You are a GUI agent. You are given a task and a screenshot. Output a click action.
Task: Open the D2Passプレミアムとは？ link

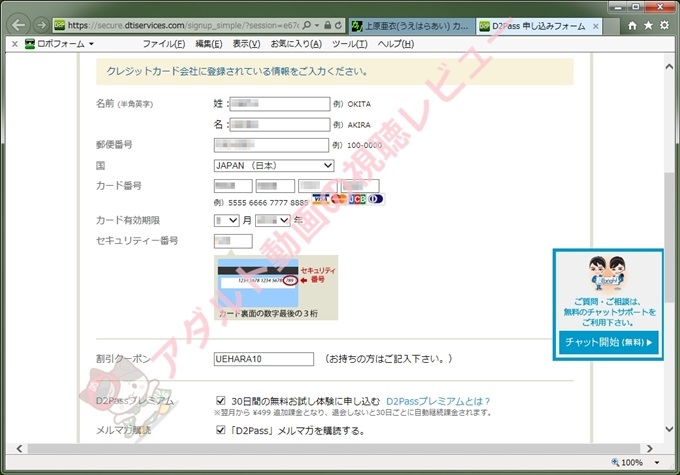(438, 401)
